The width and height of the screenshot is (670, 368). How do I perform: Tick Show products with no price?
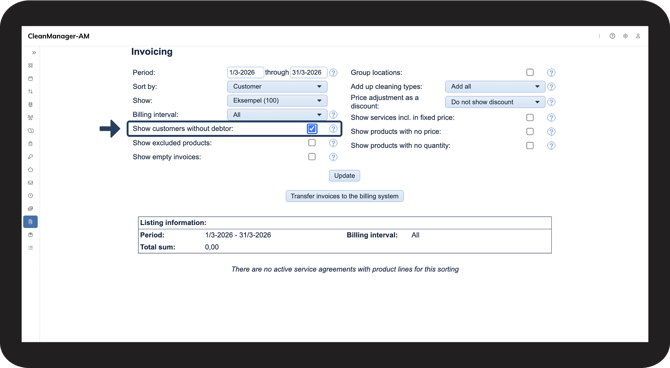(x=530, y=132)
